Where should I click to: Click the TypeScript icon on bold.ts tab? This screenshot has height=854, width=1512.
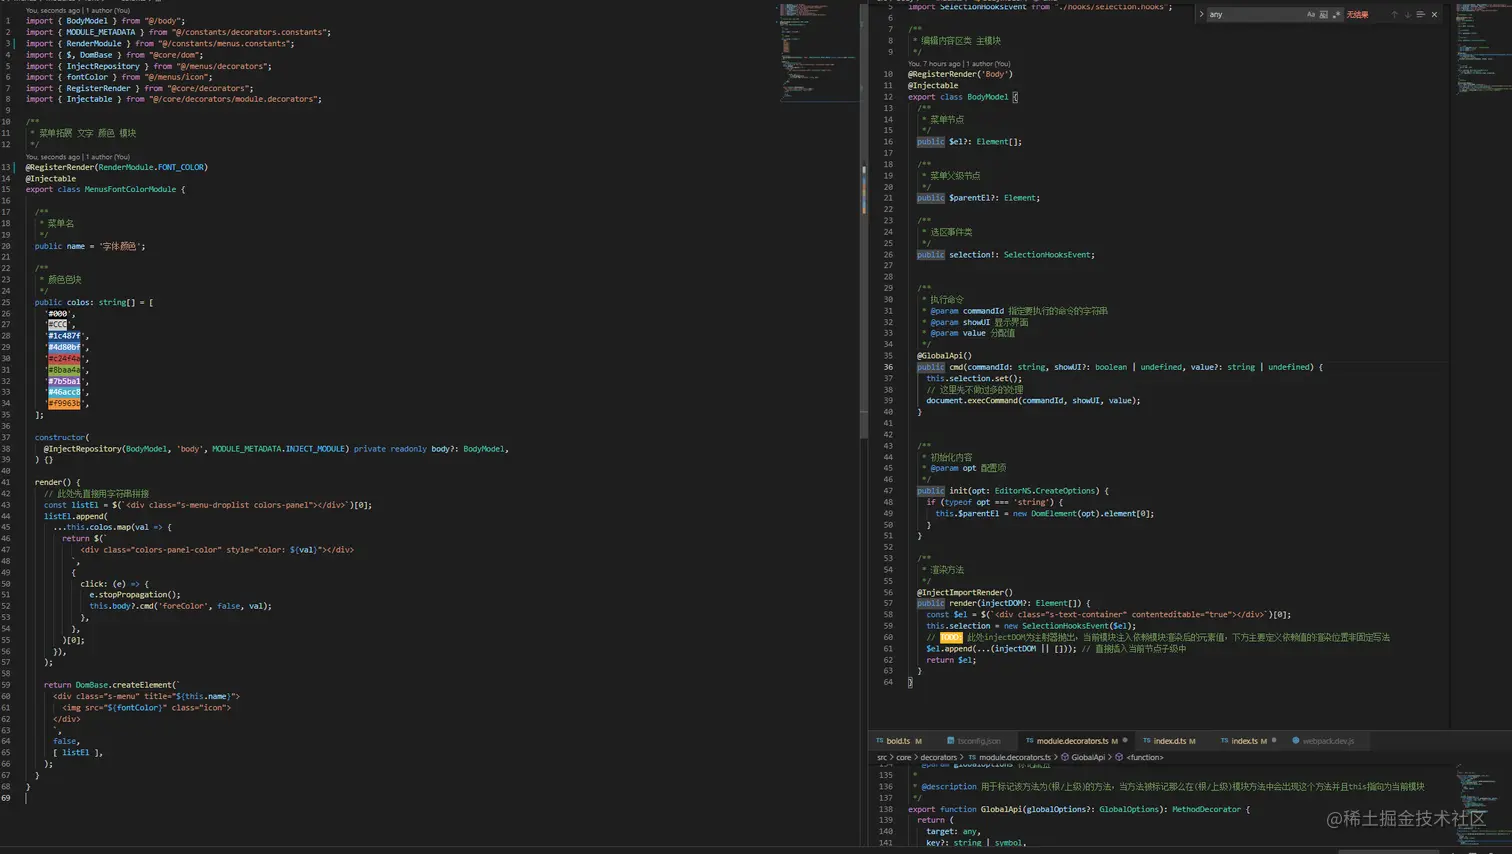tap(880, 741)
